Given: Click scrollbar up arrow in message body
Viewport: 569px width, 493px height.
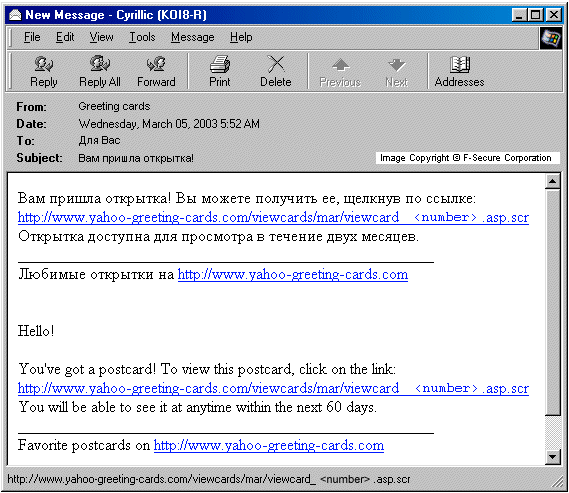Looking at the screenshot, I should (553, 181).
